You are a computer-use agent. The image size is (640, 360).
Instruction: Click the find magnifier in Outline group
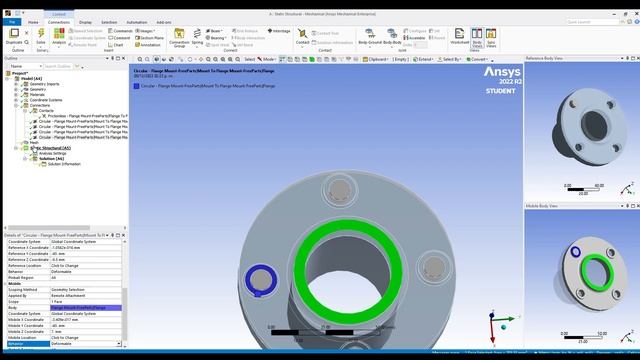pos(27,42)
